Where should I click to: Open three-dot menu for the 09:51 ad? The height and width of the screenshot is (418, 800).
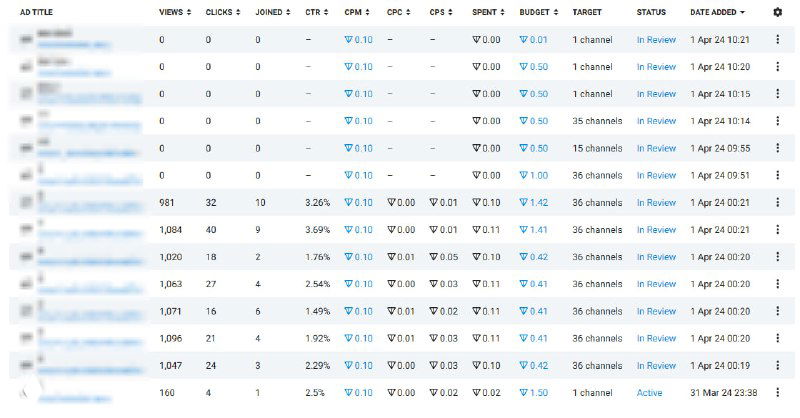point(778,175)
